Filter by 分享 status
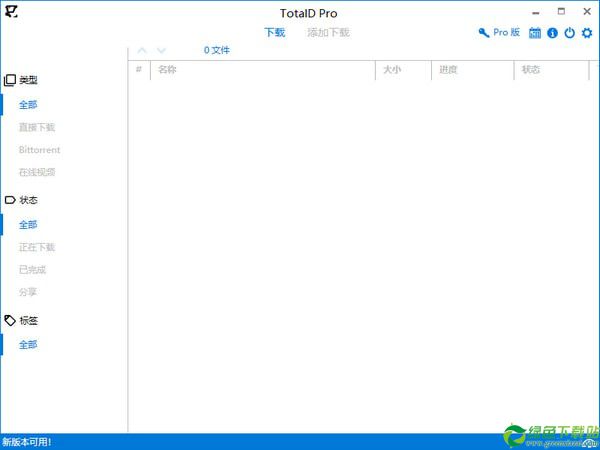The height and width of the screenshot is (450, 600). [x=28, y=292]
